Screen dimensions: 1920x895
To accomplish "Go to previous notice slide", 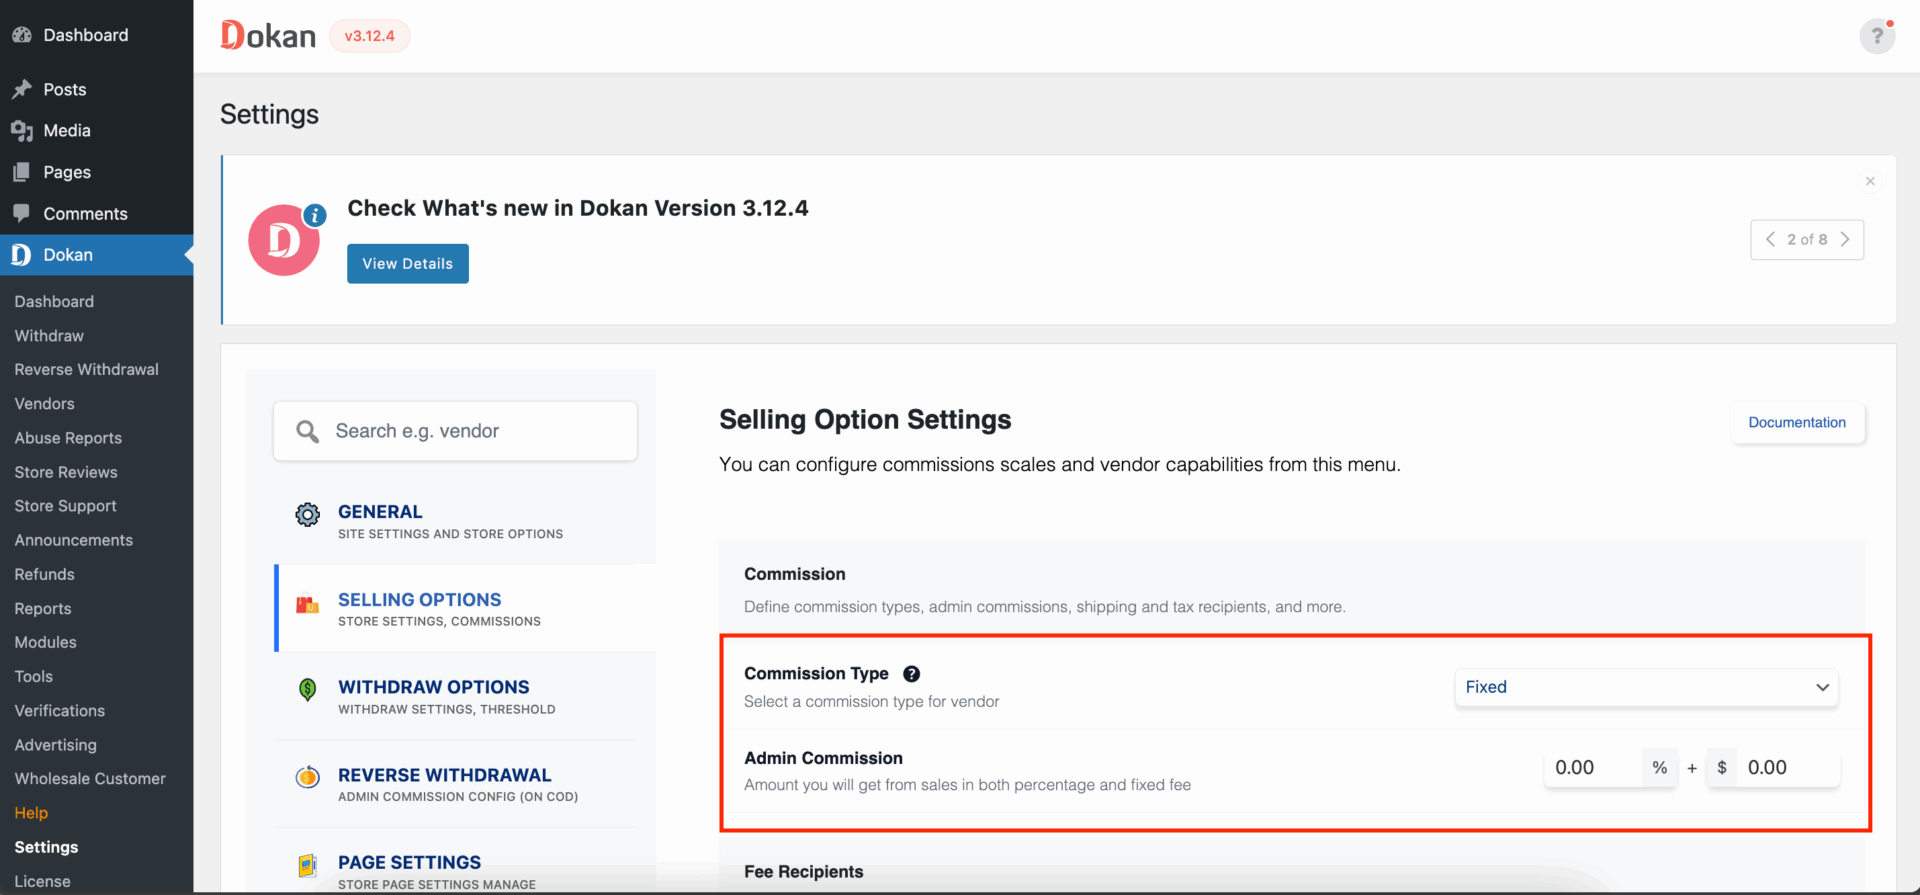I will click(1770, 240).
